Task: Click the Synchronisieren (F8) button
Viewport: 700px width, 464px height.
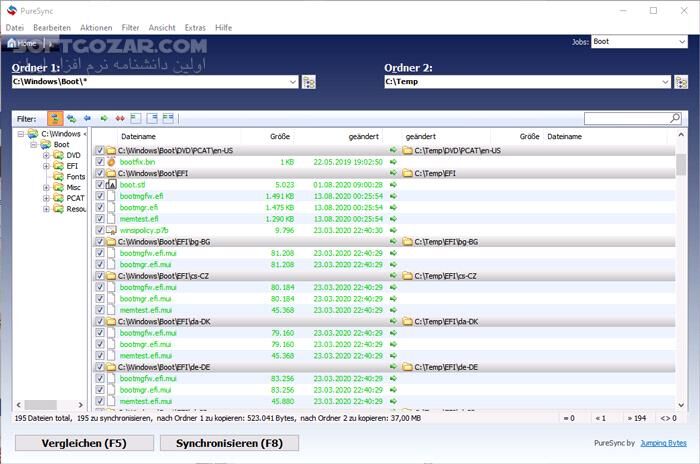Action: pyautogui.click(x=229, y=443)
